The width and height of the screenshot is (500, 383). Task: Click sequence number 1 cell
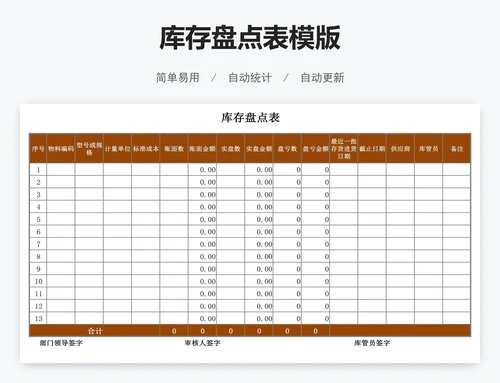38,170
